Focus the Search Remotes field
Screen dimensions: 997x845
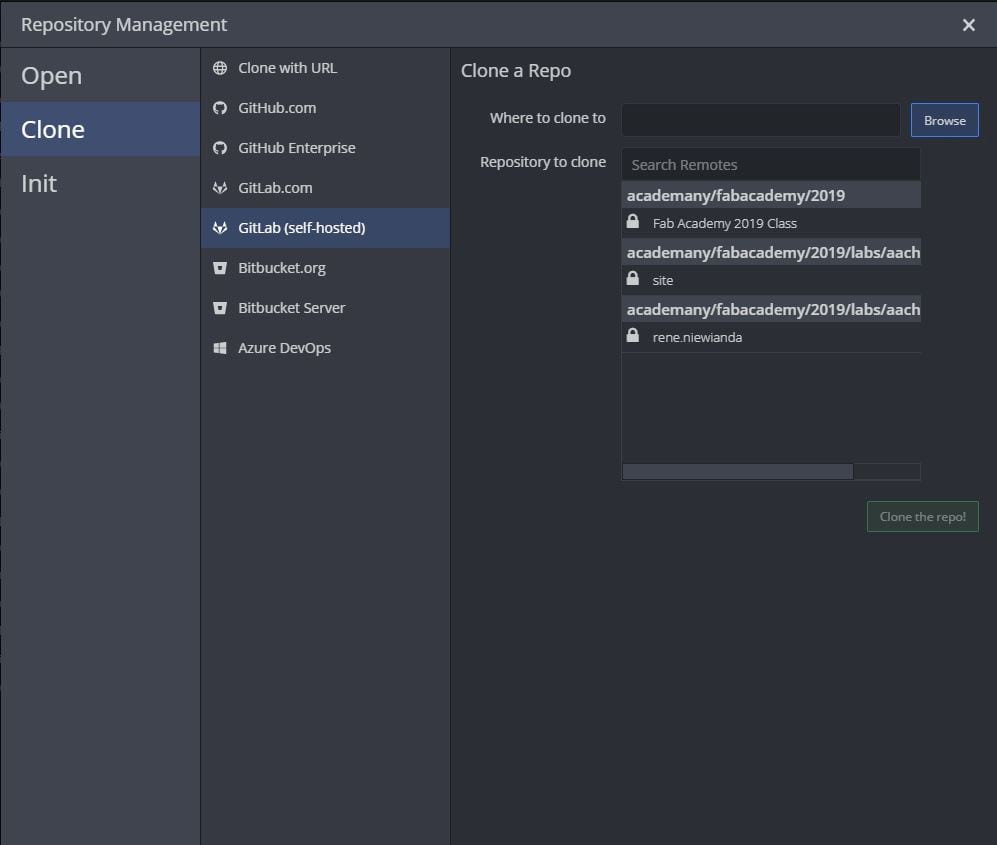pyautogui.click(x=770, y=164)
